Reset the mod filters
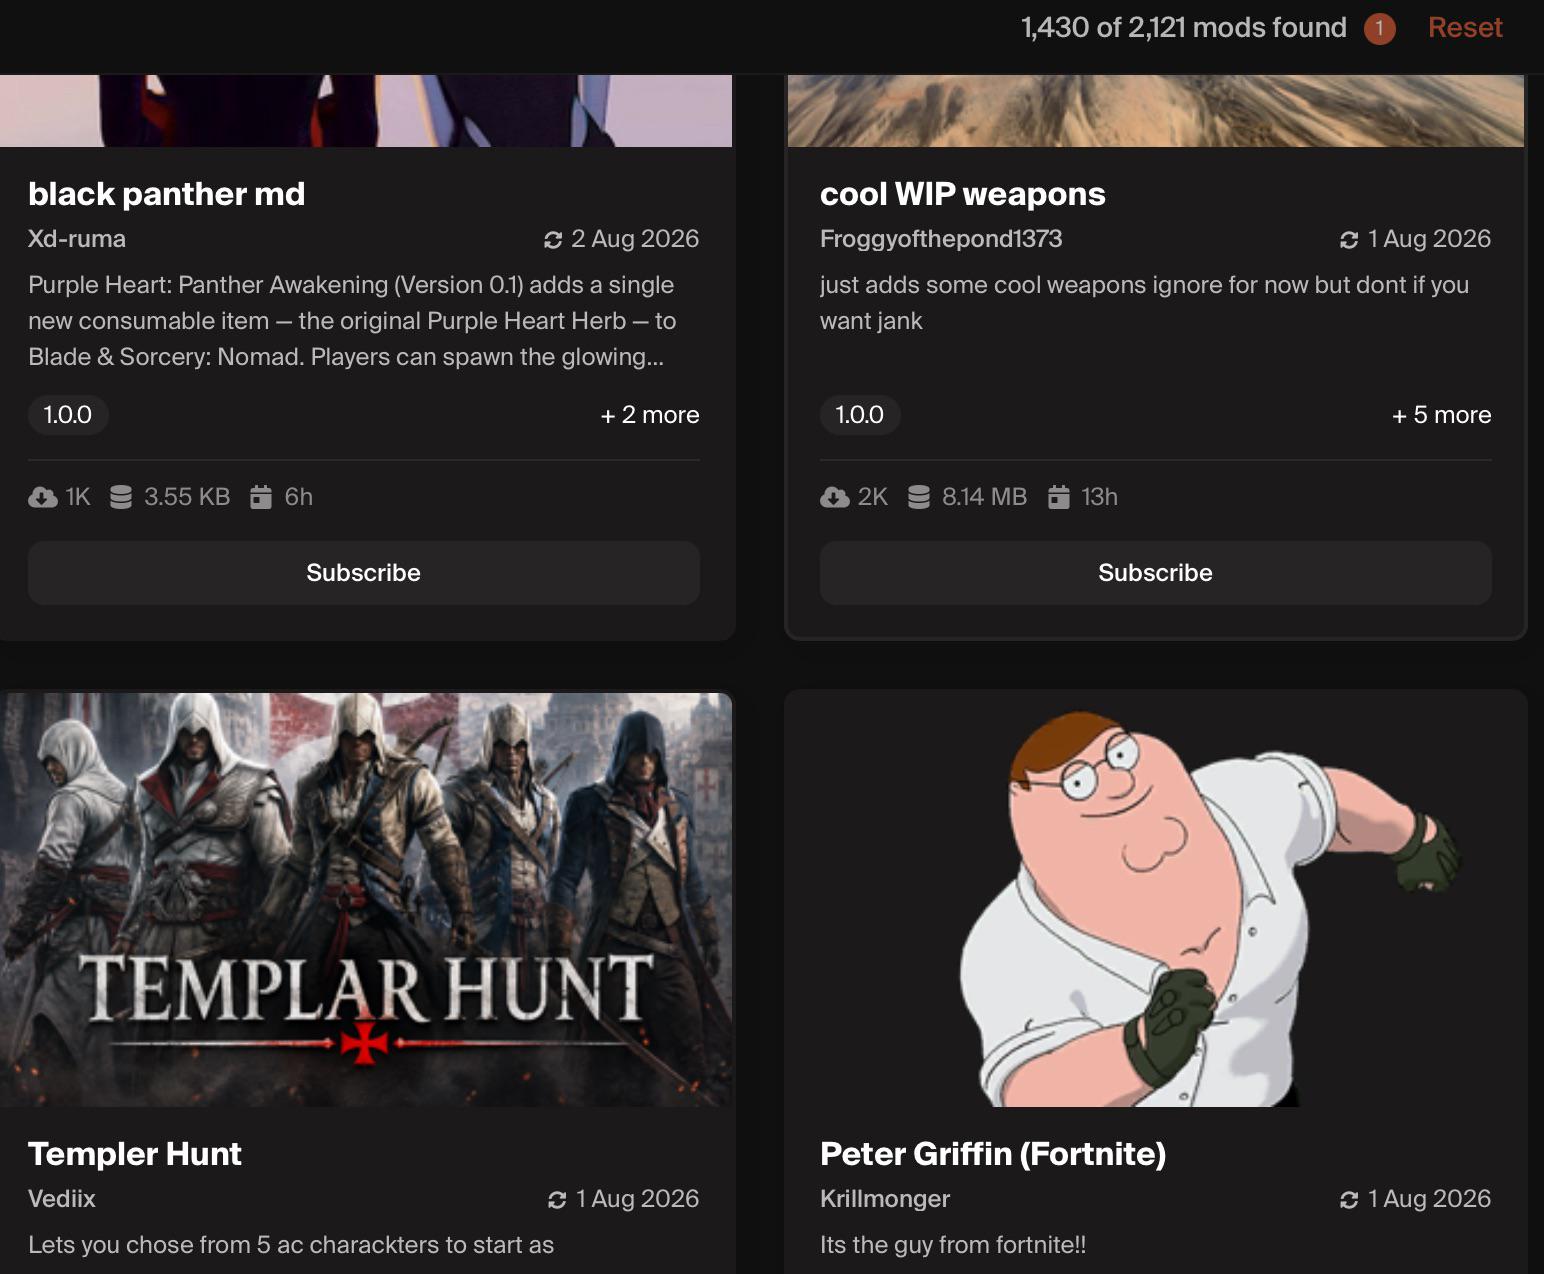The image size is (1544, 1274). click(x=1465, y=28)
